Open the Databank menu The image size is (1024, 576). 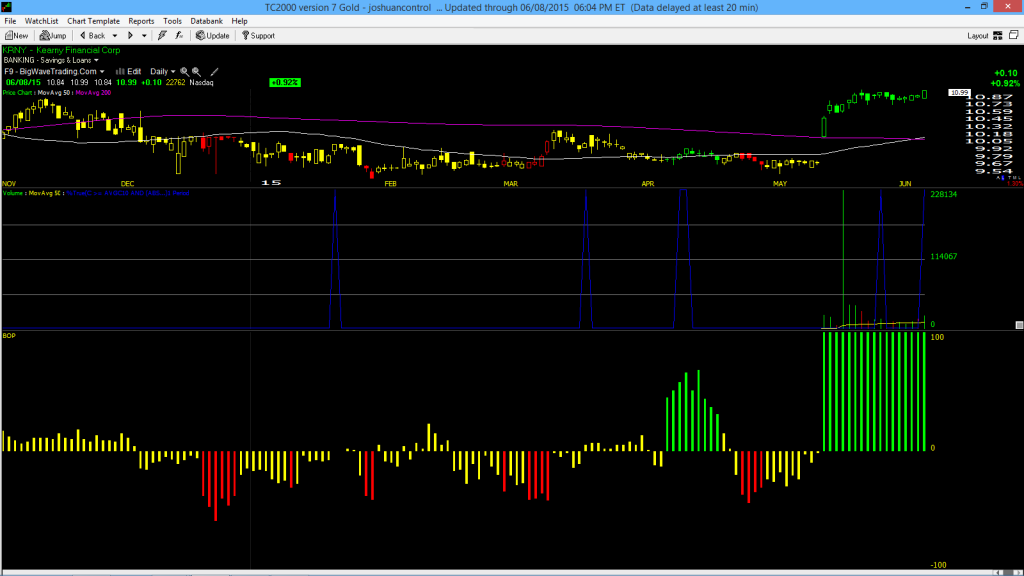(206, 21)
